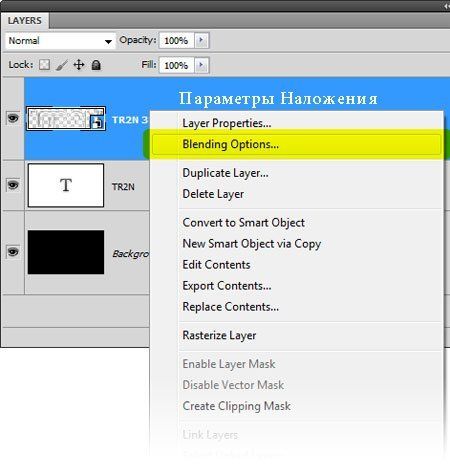Click the TR2N text layer name
450x475 pixels.
[123, 187]
